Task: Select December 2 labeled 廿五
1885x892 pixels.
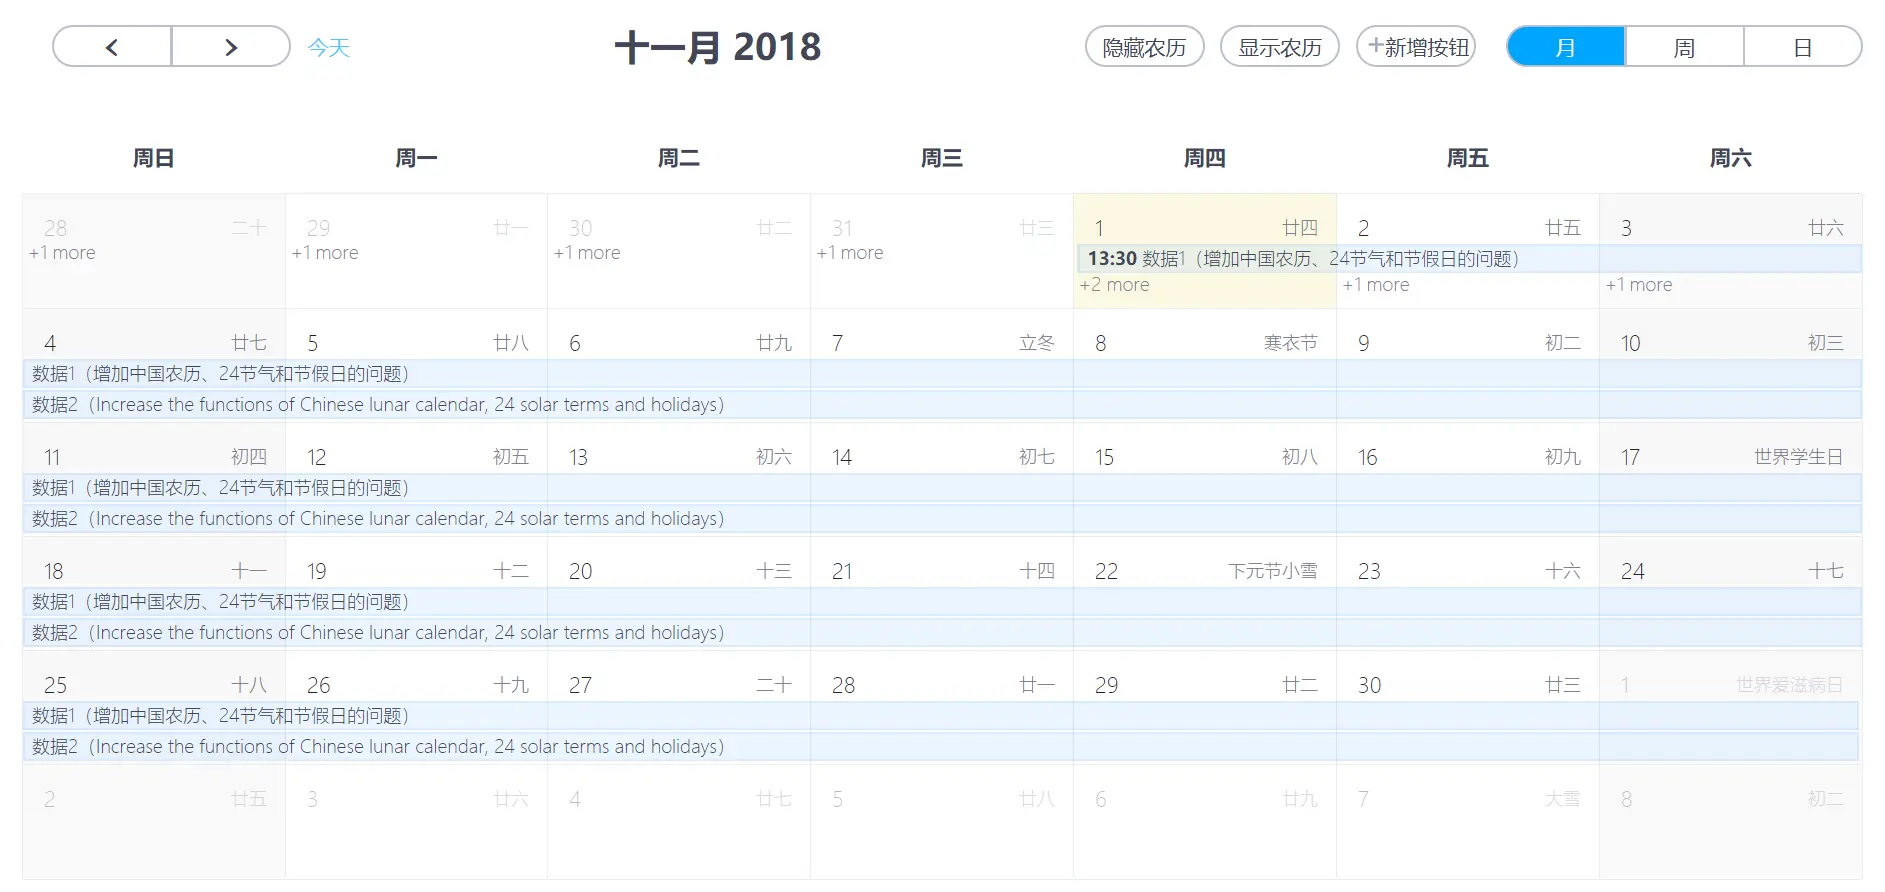Action: pos(49,800)
